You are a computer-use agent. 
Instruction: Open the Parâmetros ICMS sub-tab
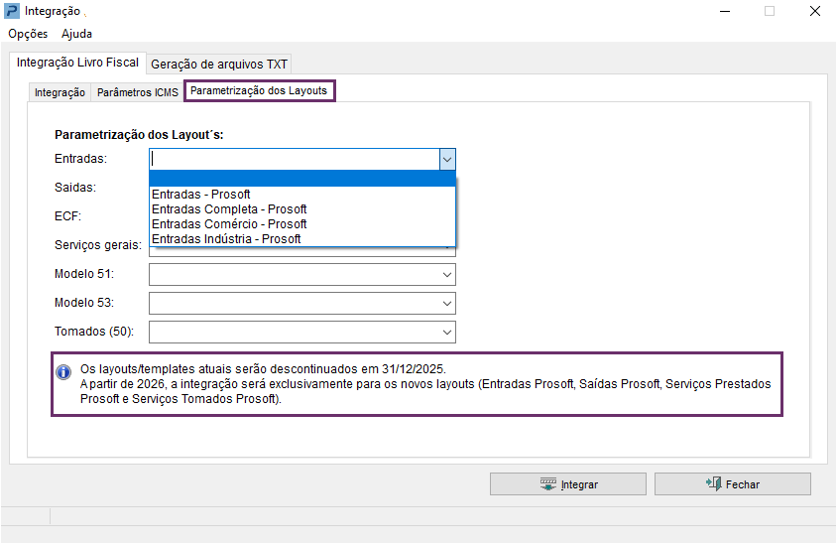[x=138, y=92]
